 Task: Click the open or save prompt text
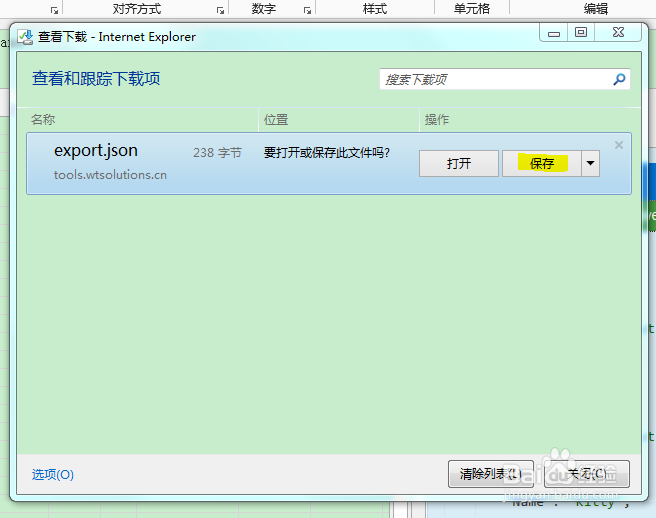(326, 153)
